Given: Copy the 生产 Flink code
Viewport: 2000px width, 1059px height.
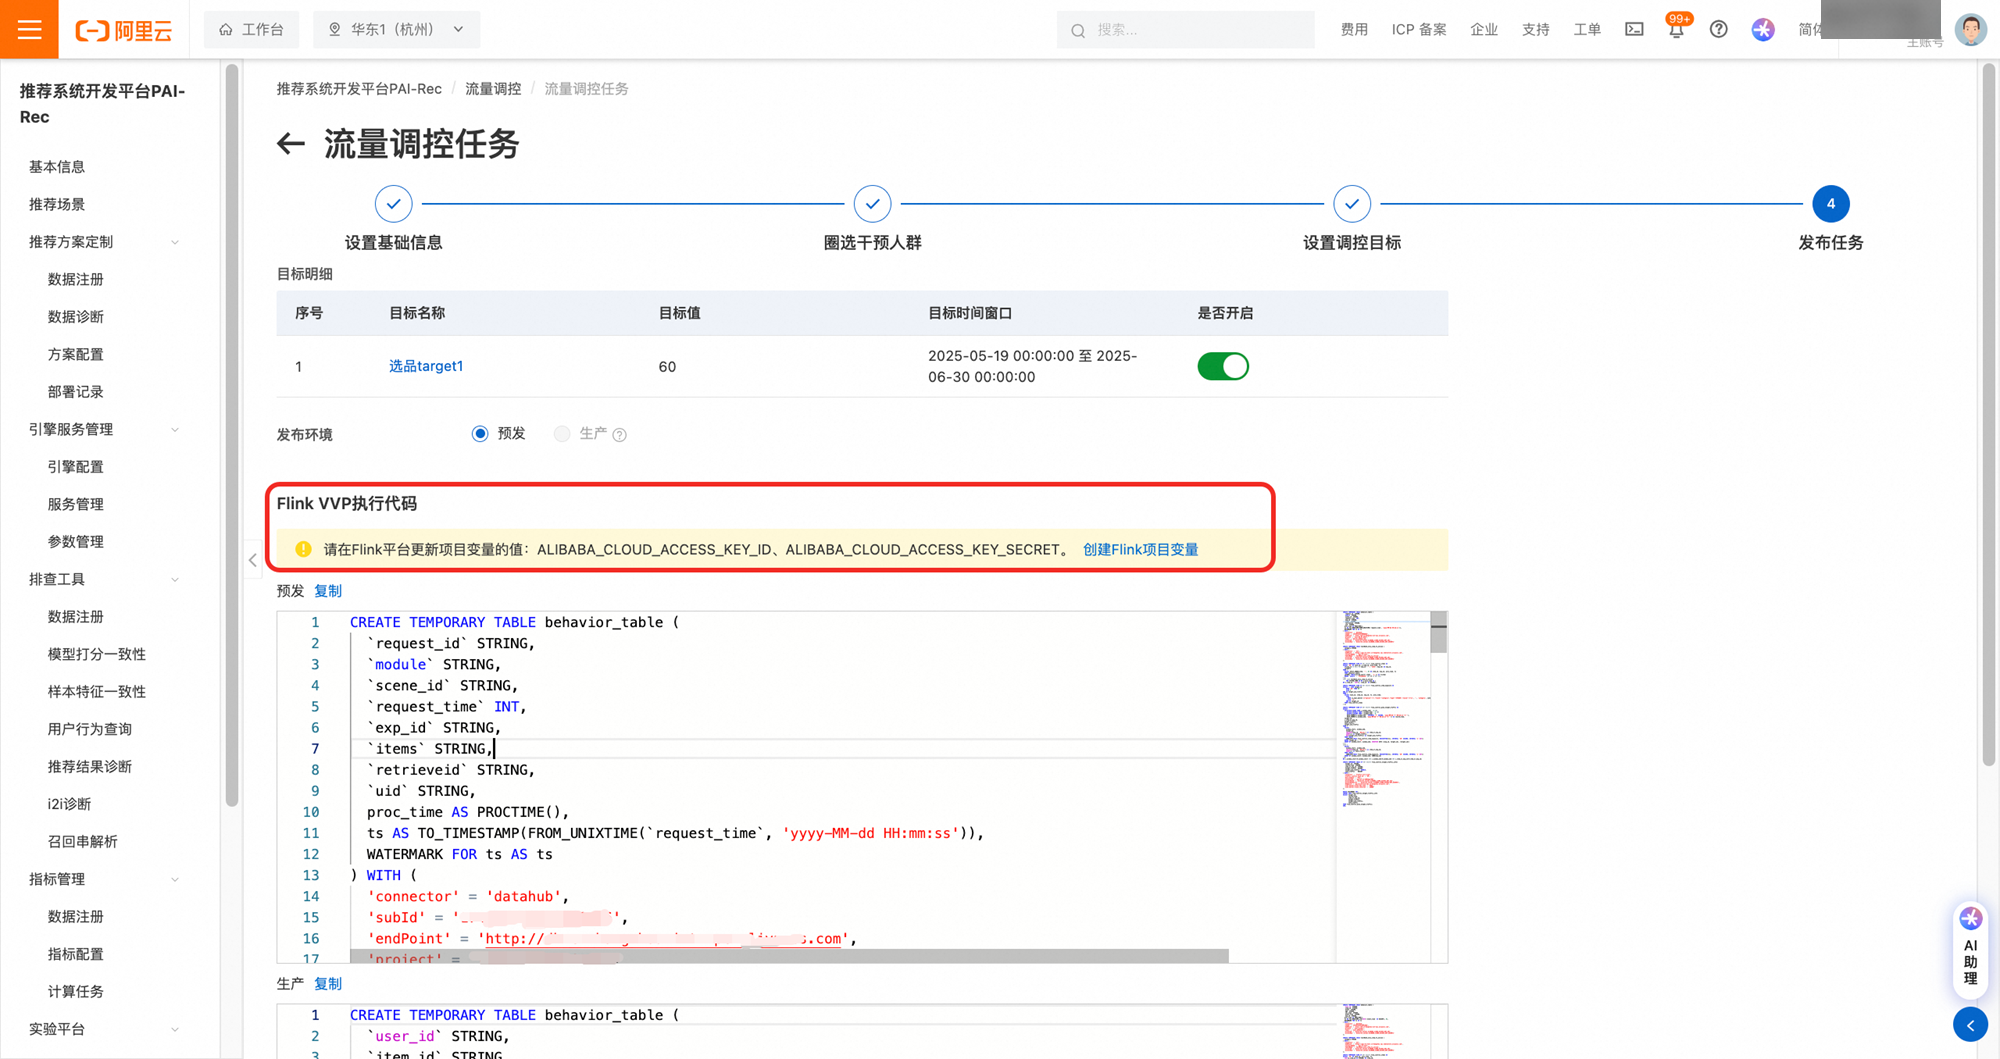Looking at the screenshot, I should [x=328, y=984].
